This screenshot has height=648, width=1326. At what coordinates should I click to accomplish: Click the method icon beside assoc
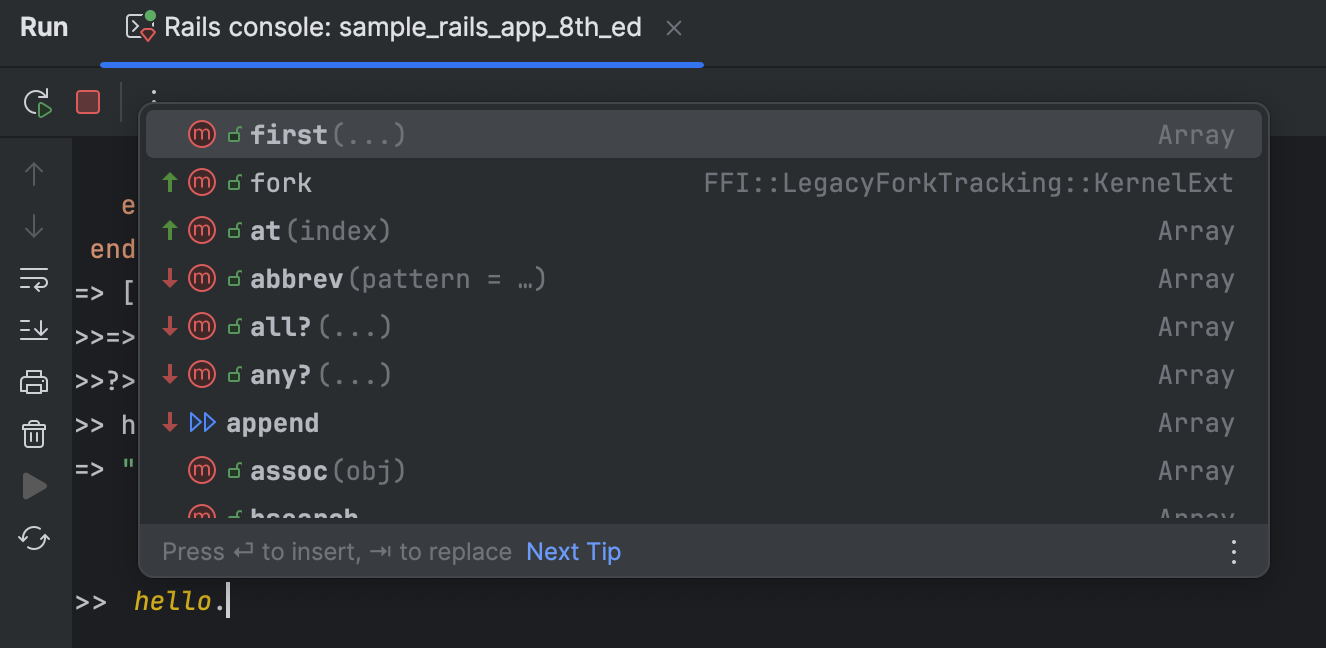(x=202, y=471)
